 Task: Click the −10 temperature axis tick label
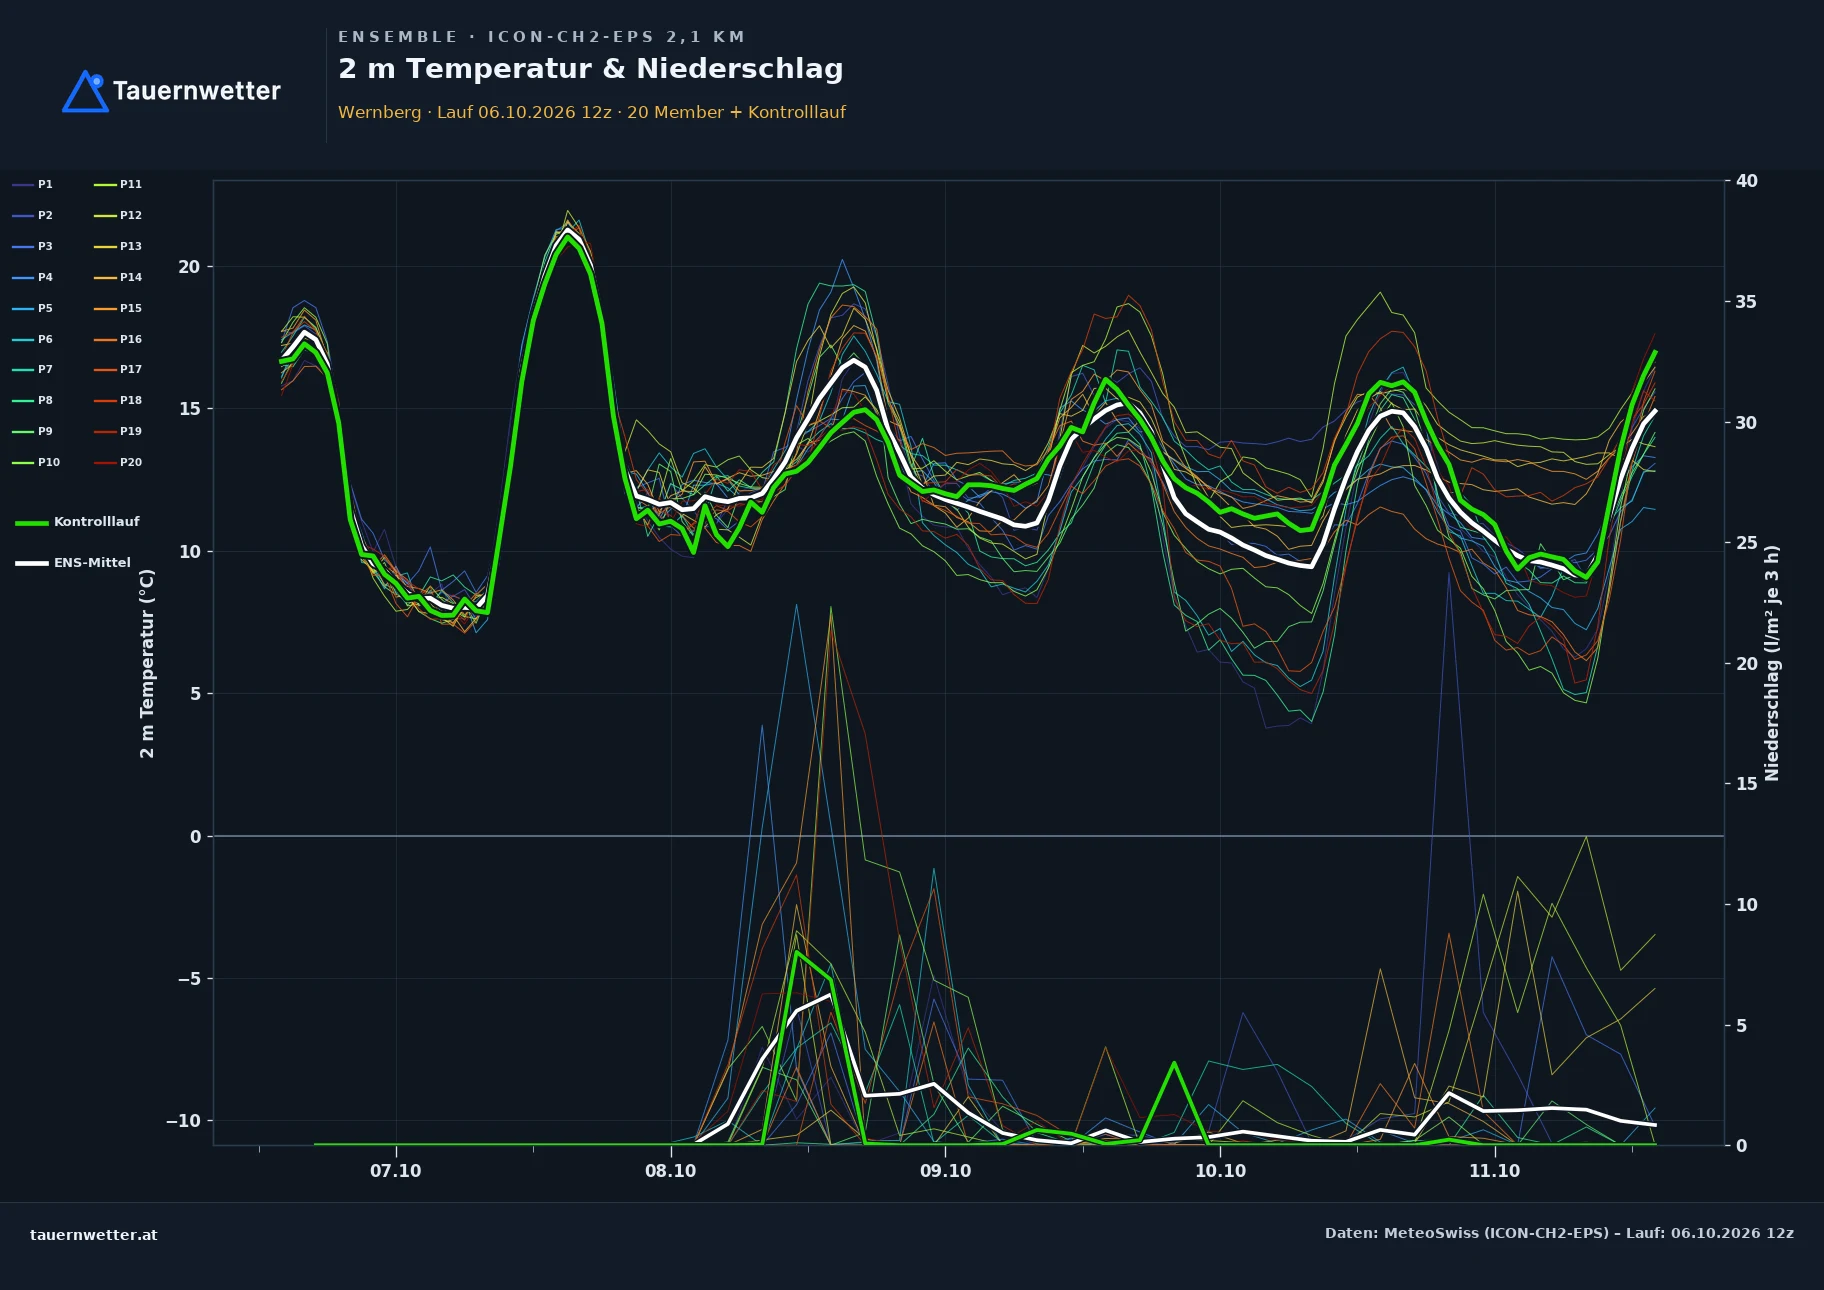coord(183,1121)
